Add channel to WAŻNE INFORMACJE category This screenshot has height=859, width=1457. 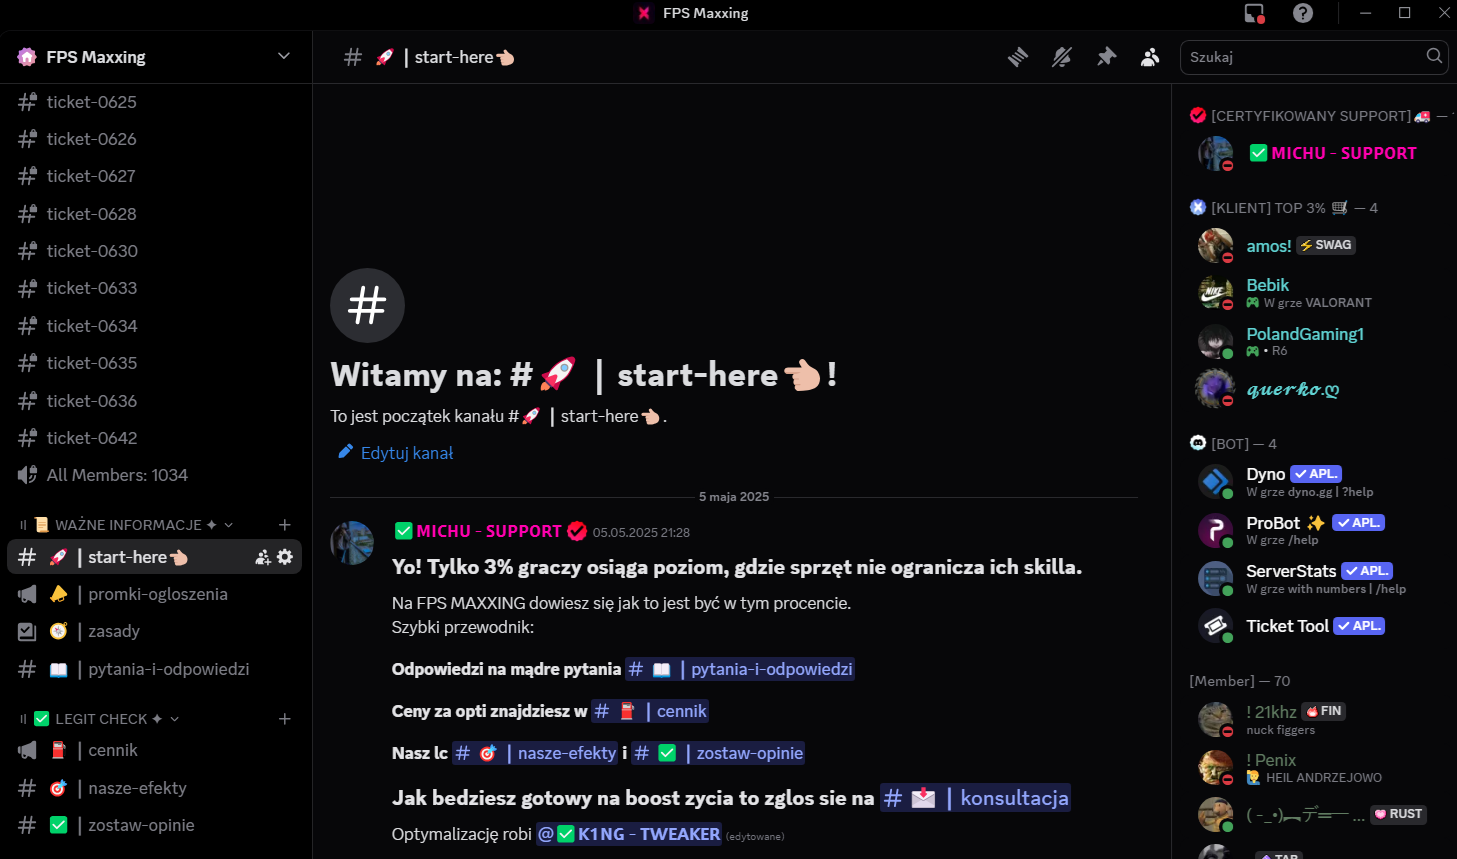click(285, 525)
